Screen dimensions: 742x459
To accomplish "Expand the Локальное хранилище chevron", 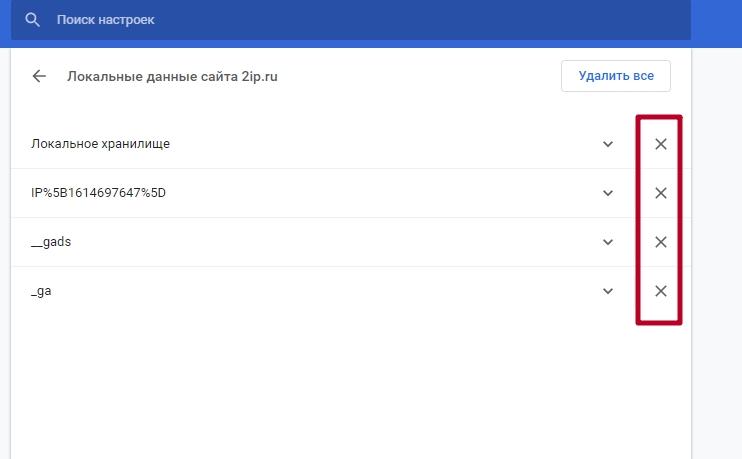I will pos(608,144).
